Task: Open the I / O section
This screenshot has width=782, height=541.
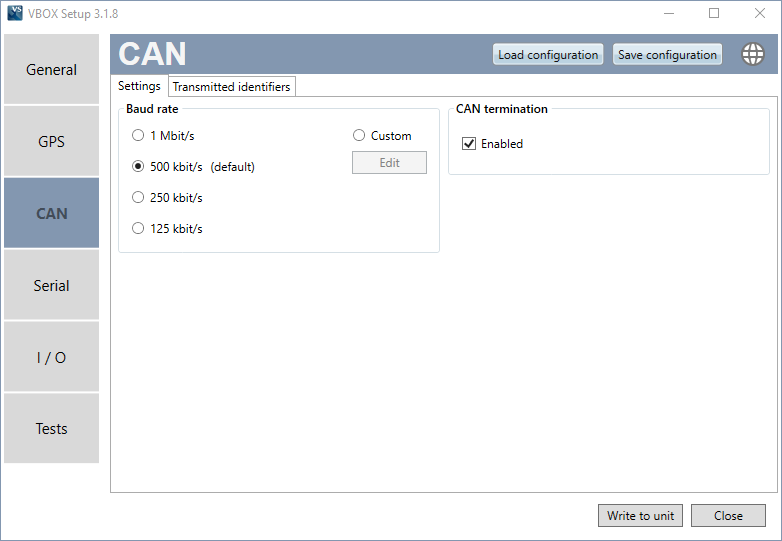Action: tap(51, 357)
